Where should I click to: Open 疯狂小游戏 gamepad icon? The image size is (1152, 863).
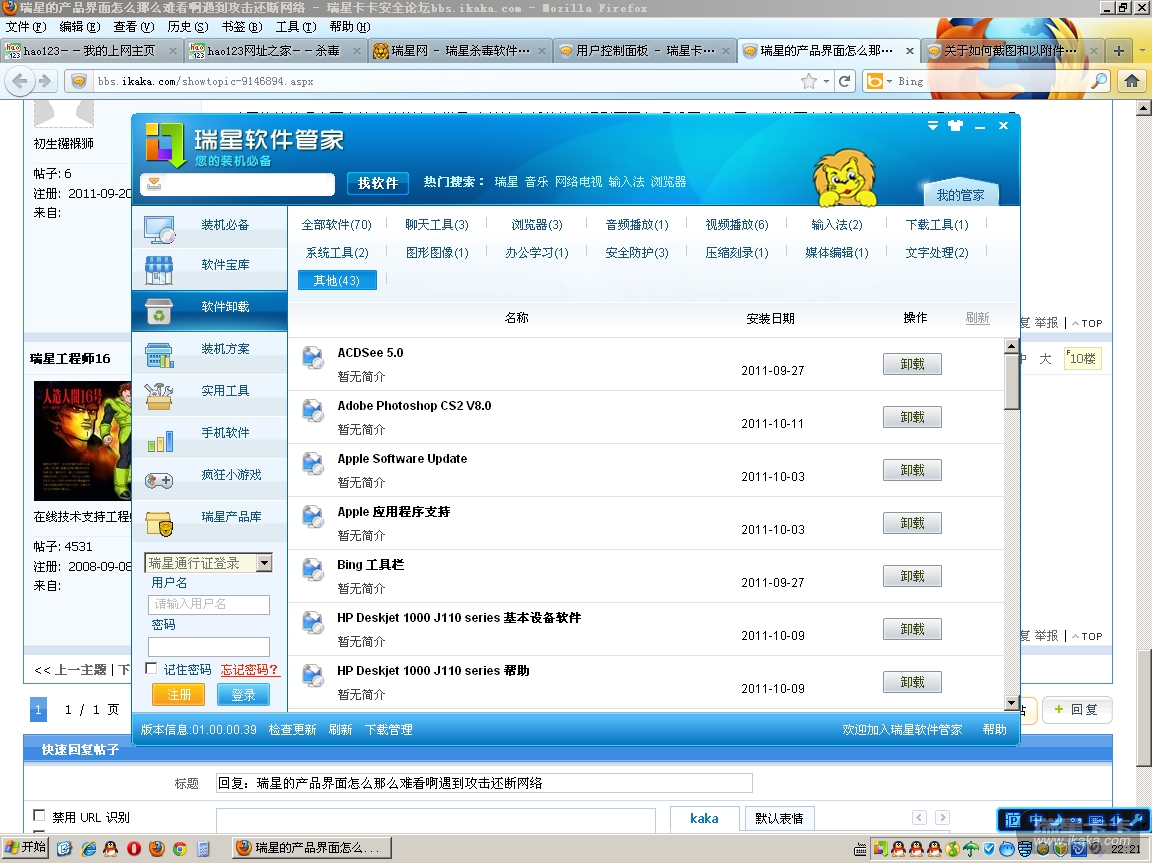(159, 480)
